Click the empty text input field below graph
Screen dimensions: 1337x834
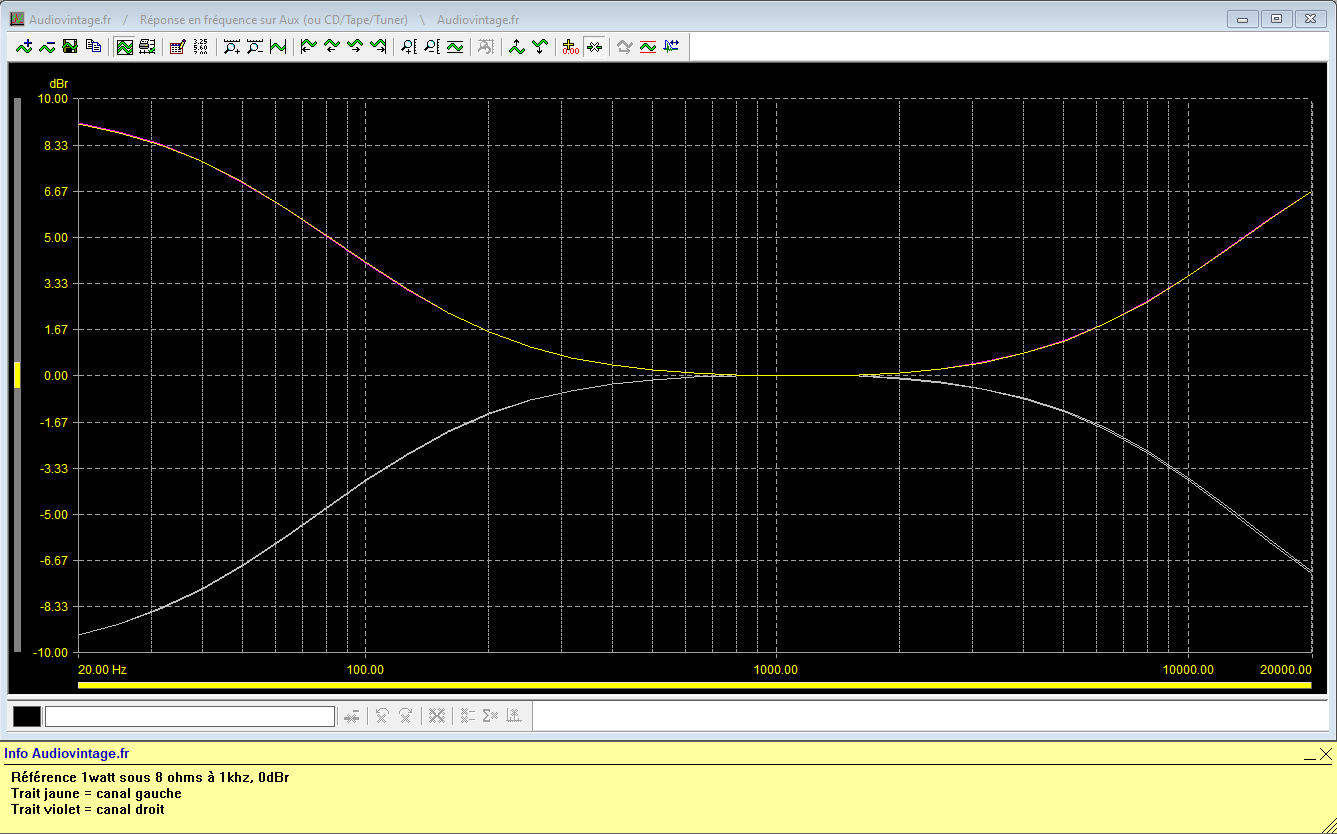pos(190,716)
